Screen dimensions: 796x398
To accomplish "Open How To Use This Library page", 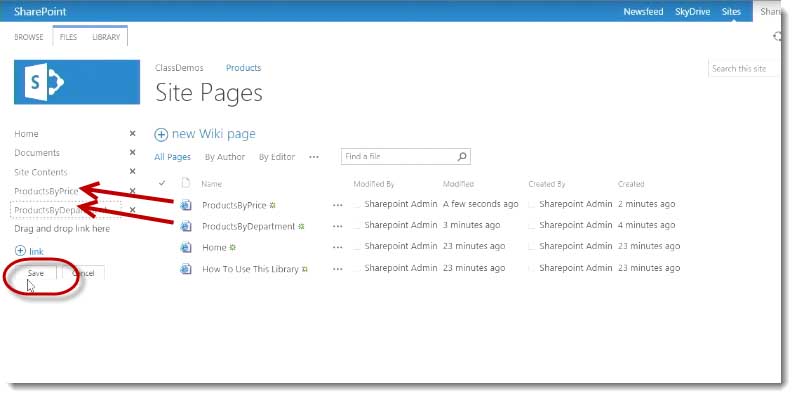I will tap(250, 269).
